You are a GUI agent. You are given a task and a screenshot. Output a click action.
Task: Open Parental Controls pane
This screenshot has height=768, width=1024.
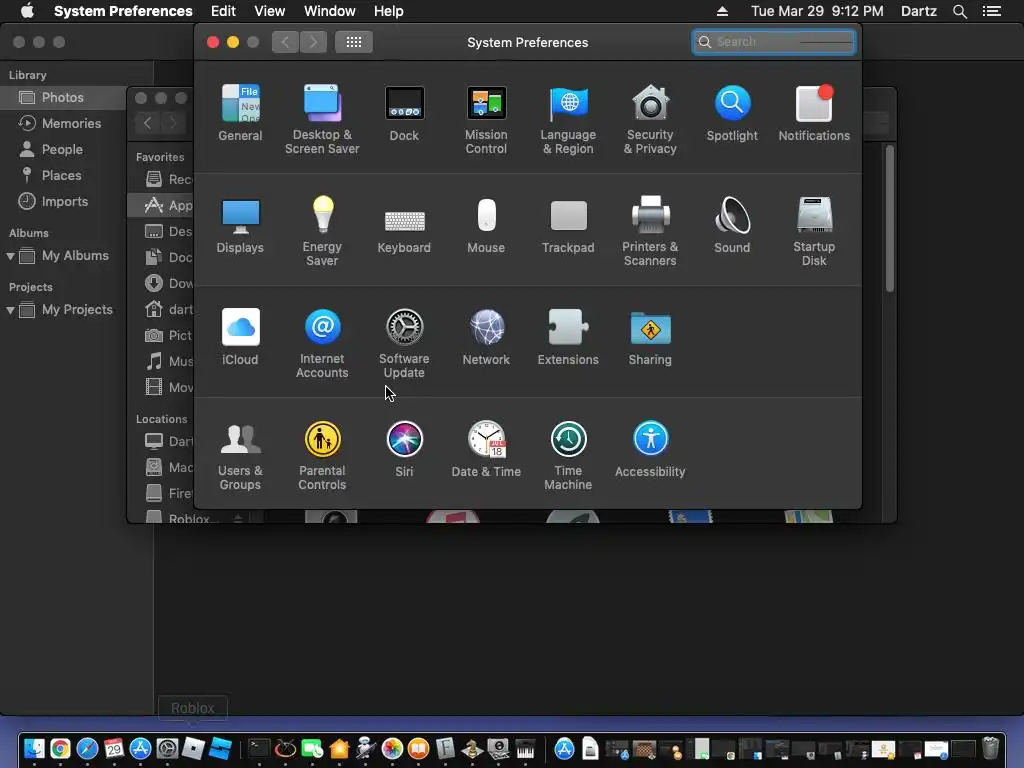click(x=322, y=455)
